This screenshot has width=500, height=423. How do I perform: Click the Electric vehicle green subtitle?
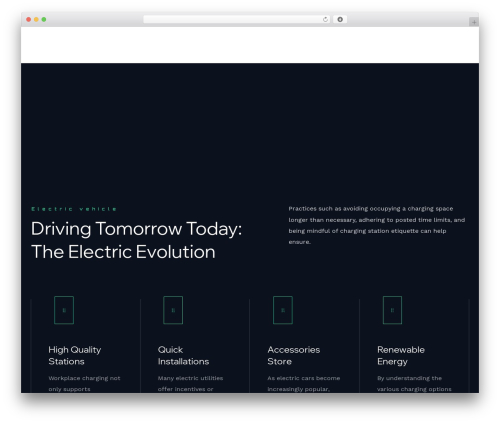pyautogui.click(x=74, y=209)
